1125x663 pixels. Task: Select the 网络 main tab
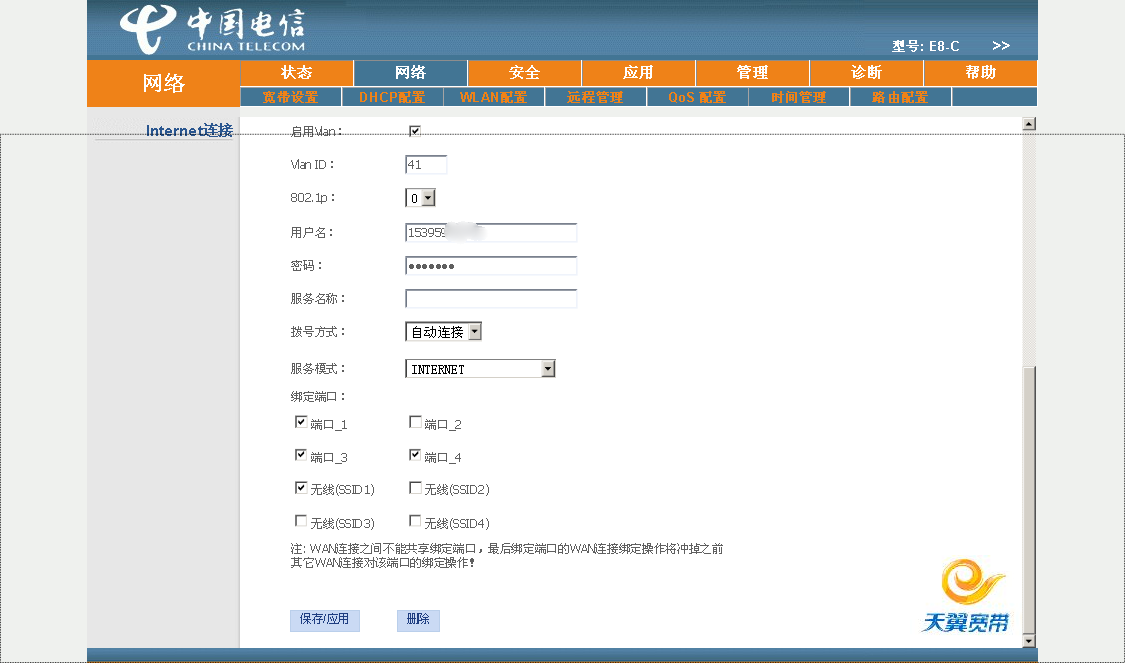(410, 72)
